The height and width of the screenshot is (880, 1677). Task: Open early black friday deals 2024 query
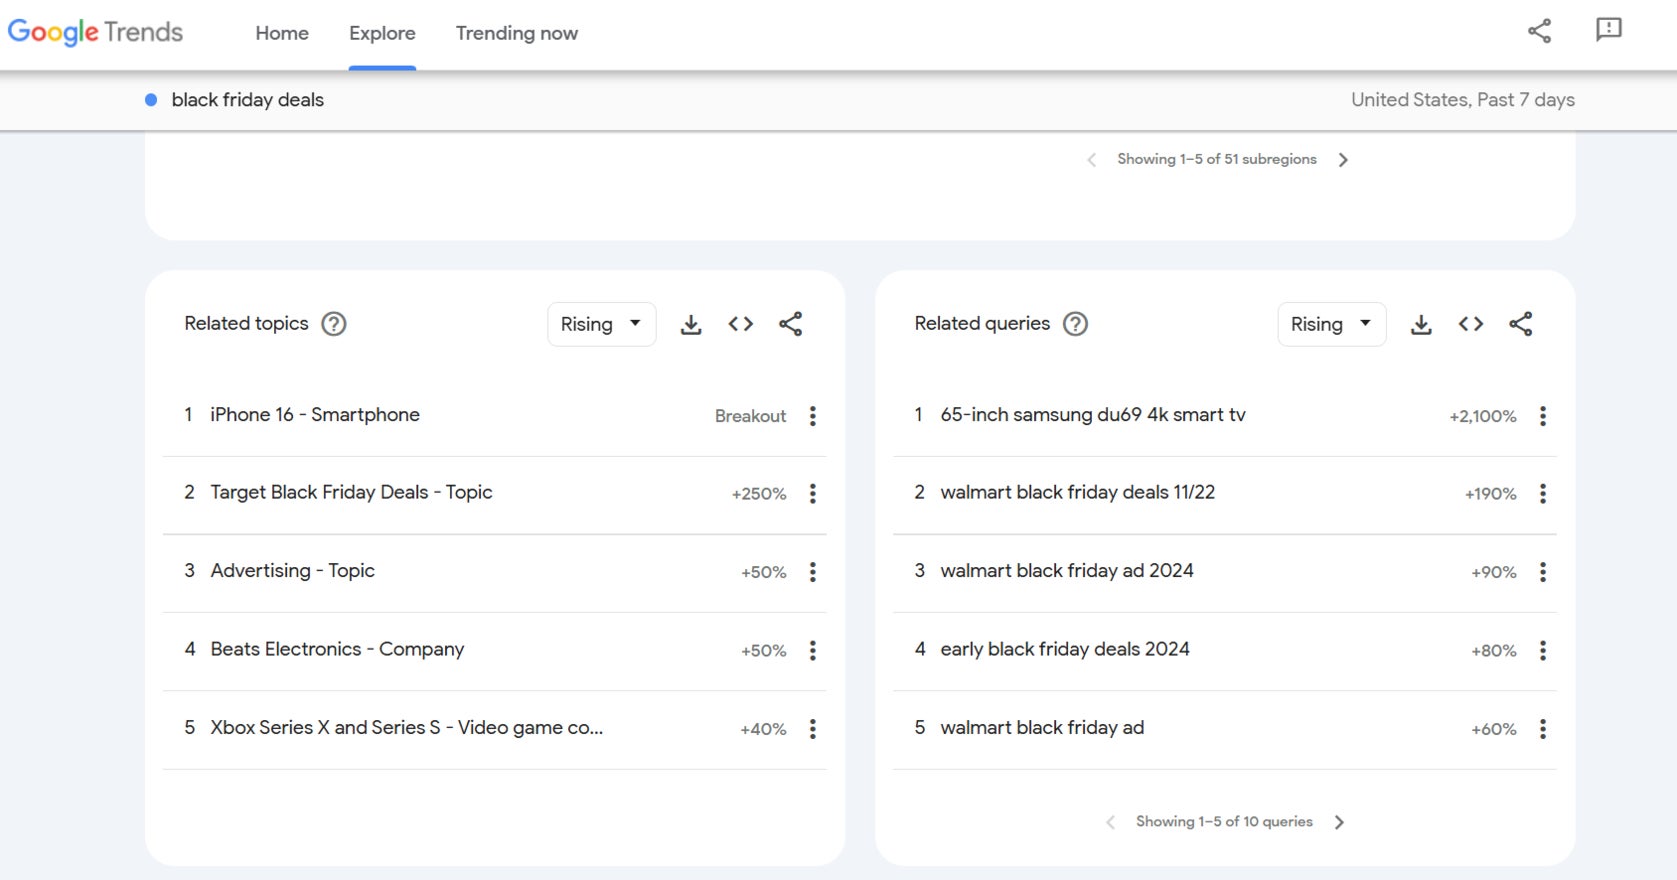1065,649
